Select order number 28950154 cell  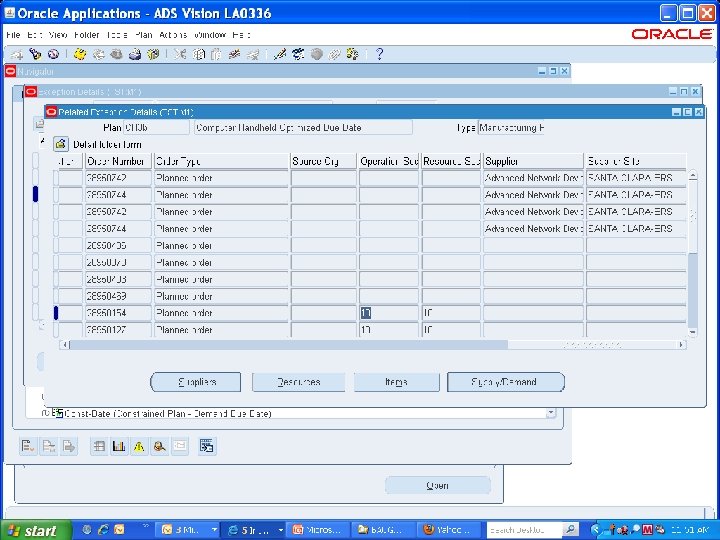(118, 313)
